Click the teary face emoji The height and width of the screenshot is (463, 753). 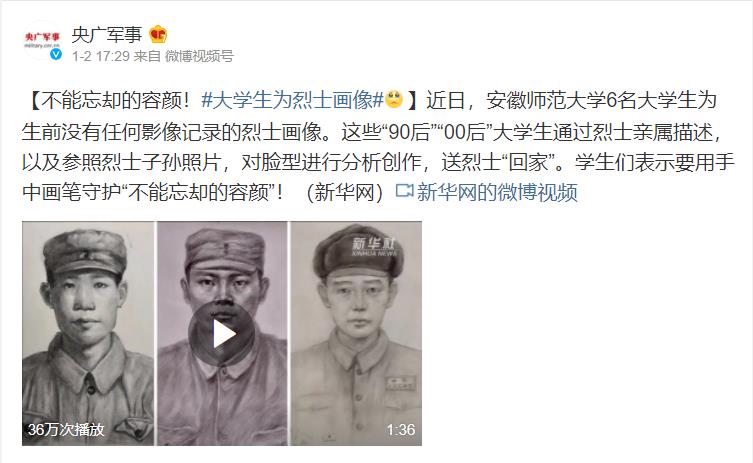[x=394, y=99]
